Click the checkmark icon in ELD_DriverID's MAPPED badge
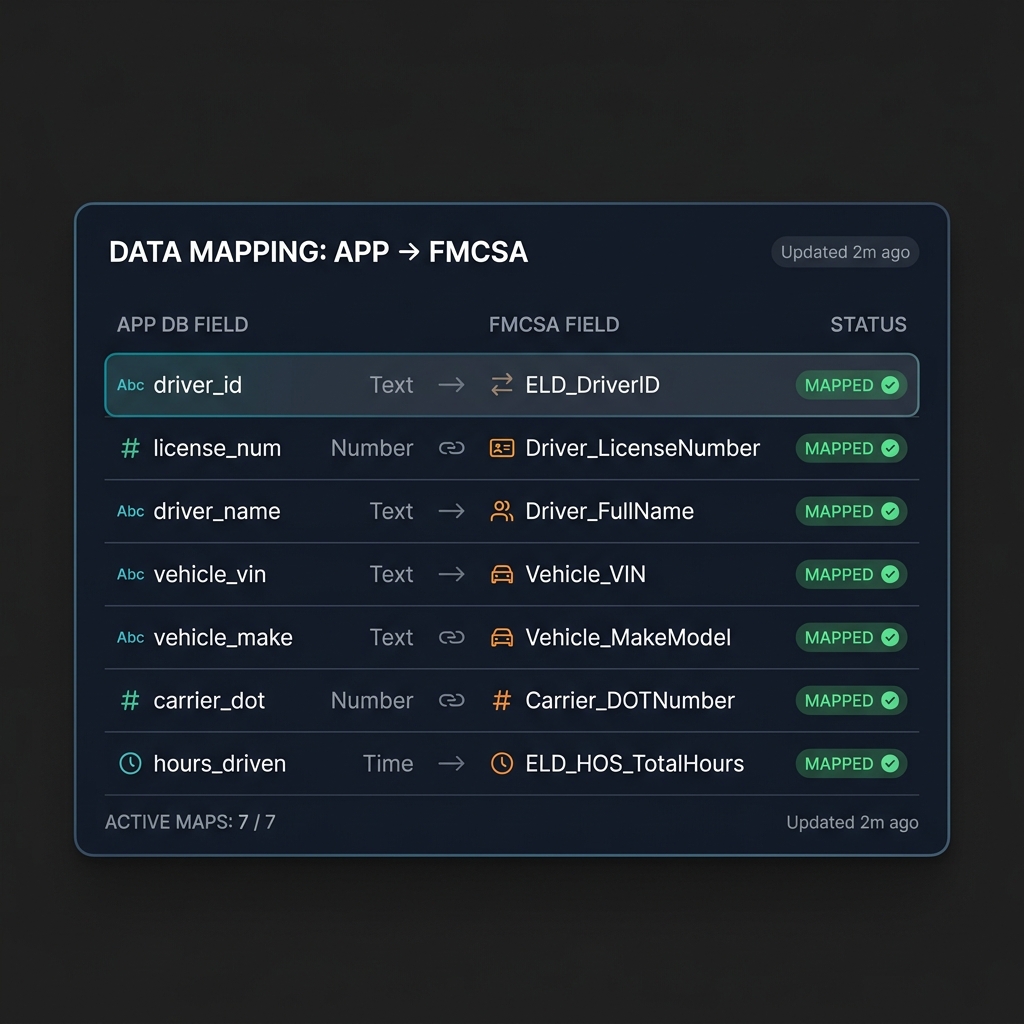Image resolution: width=1024 pixels, height=1024 pixels. pos(890,385)
